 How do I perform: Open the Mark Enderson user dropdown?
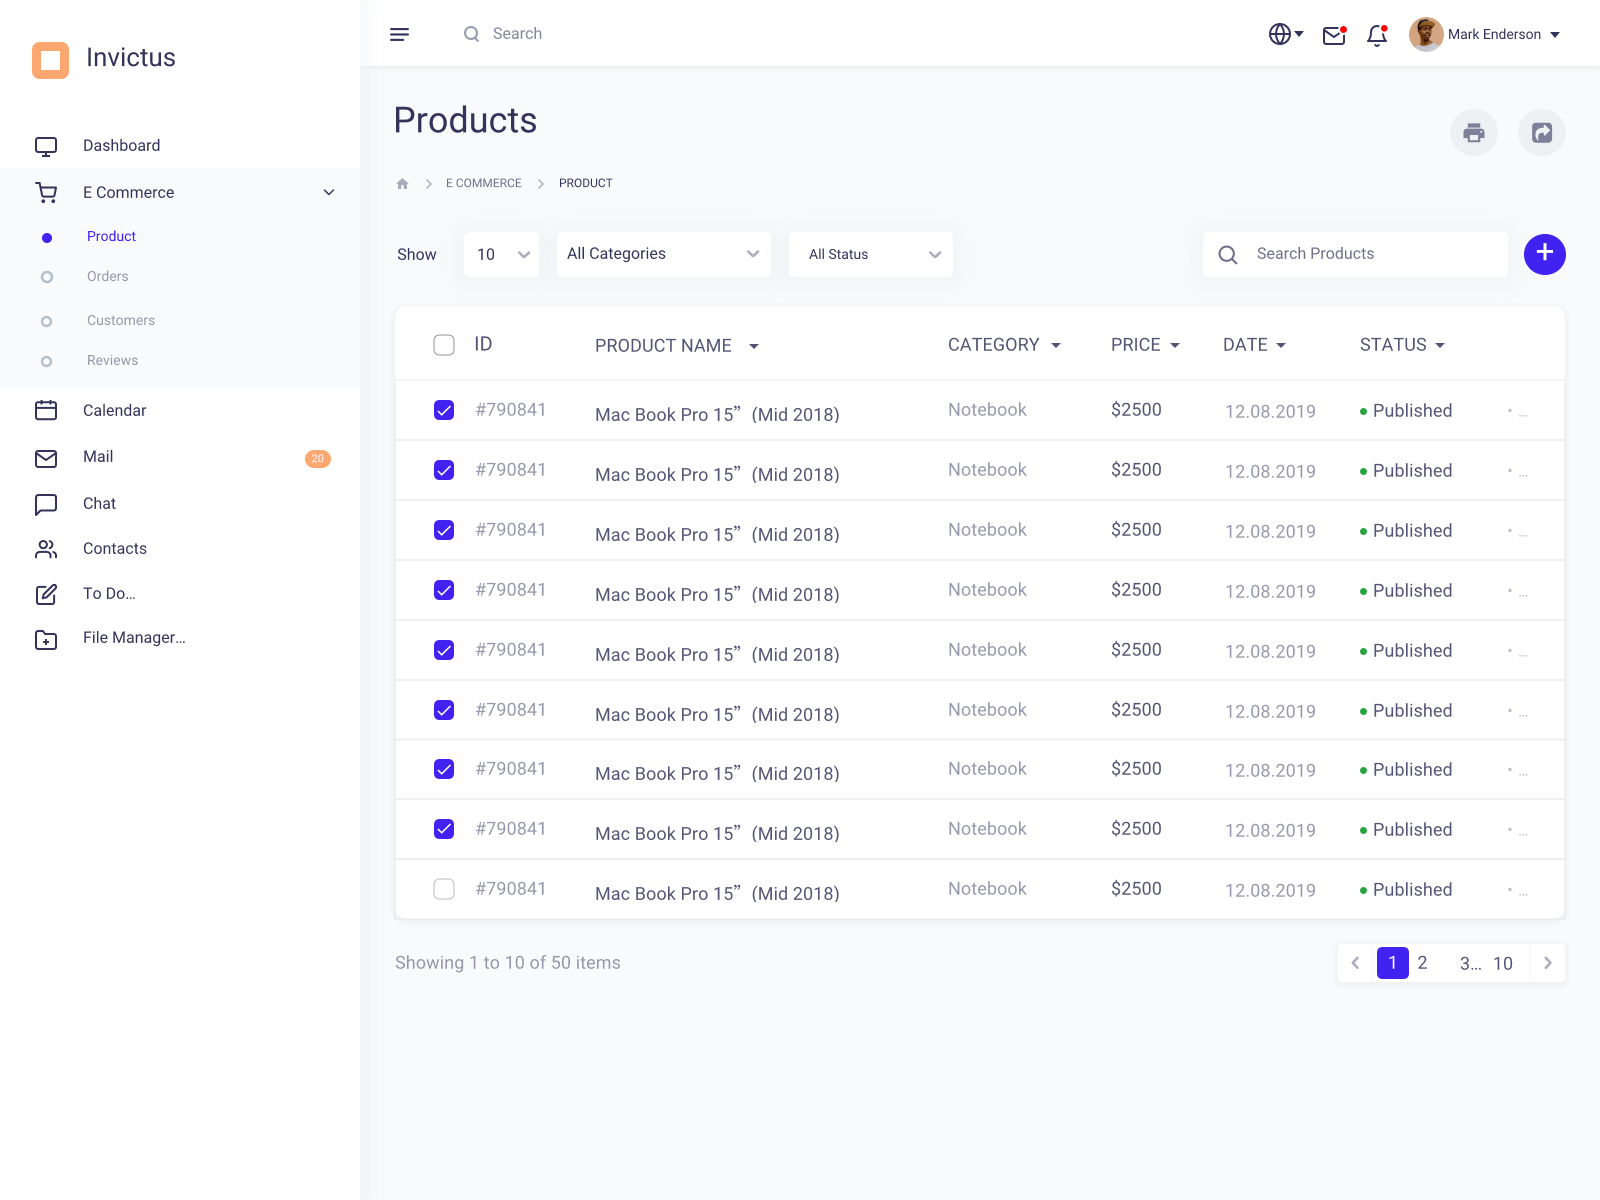[1555, 34]
